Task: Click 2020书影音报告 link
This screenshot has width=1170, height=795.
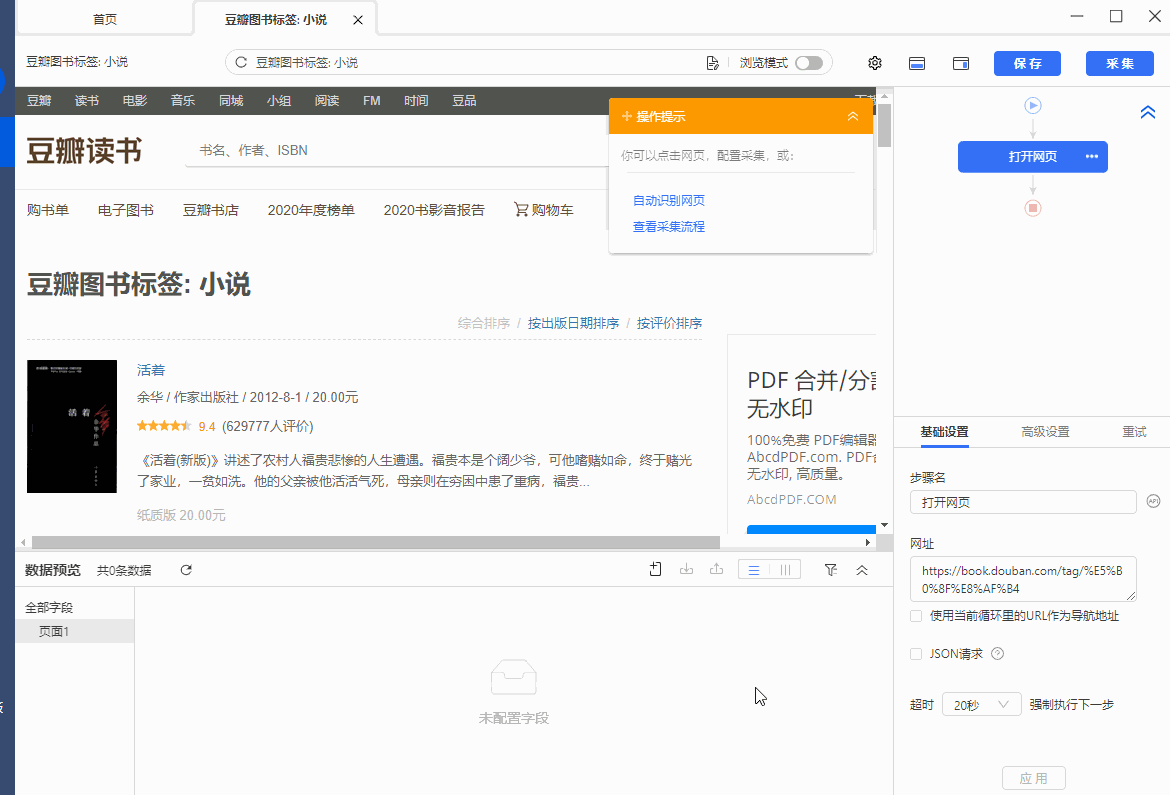Action: pos(434,211)
